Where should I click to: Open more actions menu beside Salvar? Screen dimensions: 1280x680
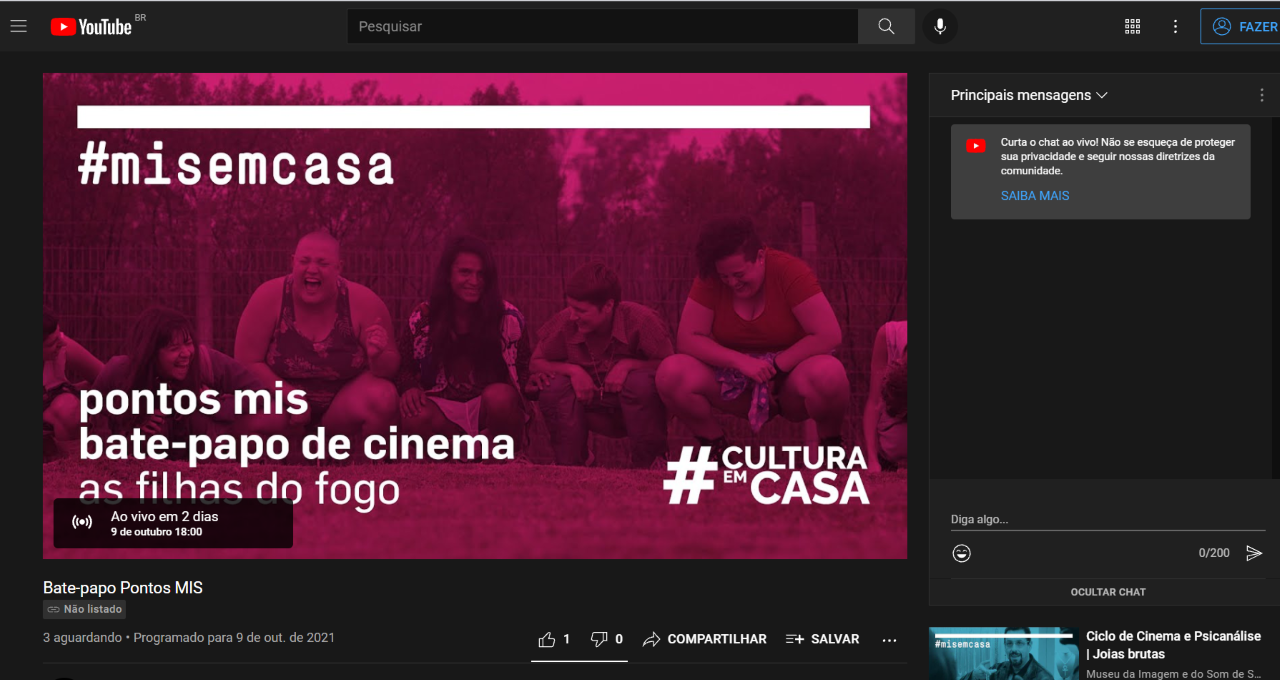tap(889, 639)
